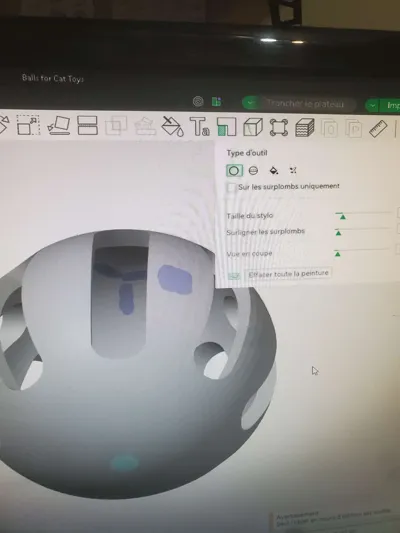Click the green and blue device icon in top bar
Viewport: 400px width, 533px height.
216,101
